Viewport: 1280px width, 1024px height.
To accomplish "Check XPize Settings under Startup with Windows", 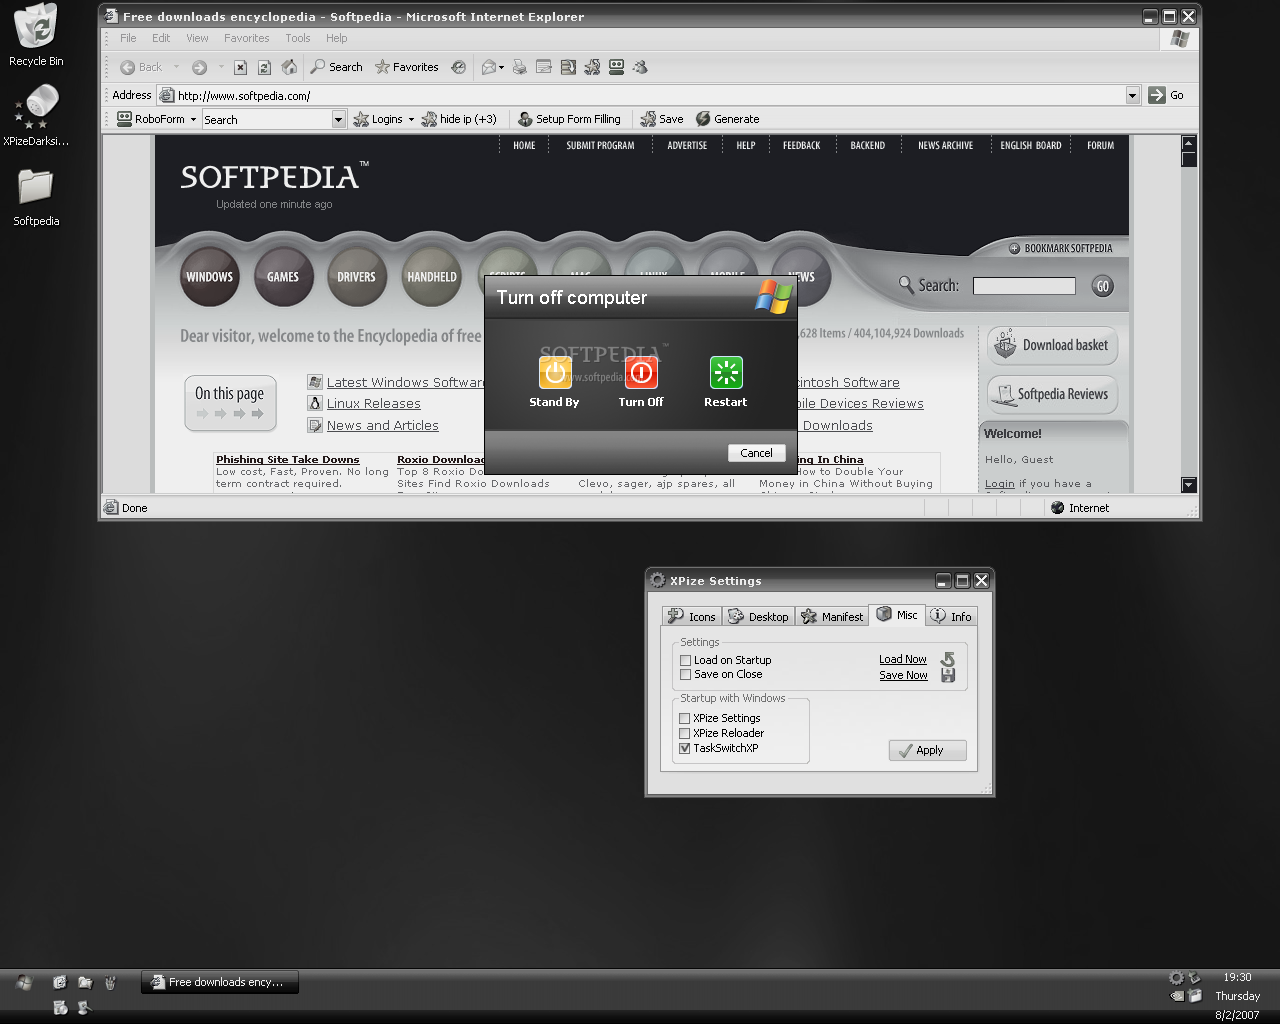I will (x=684, y=718).
